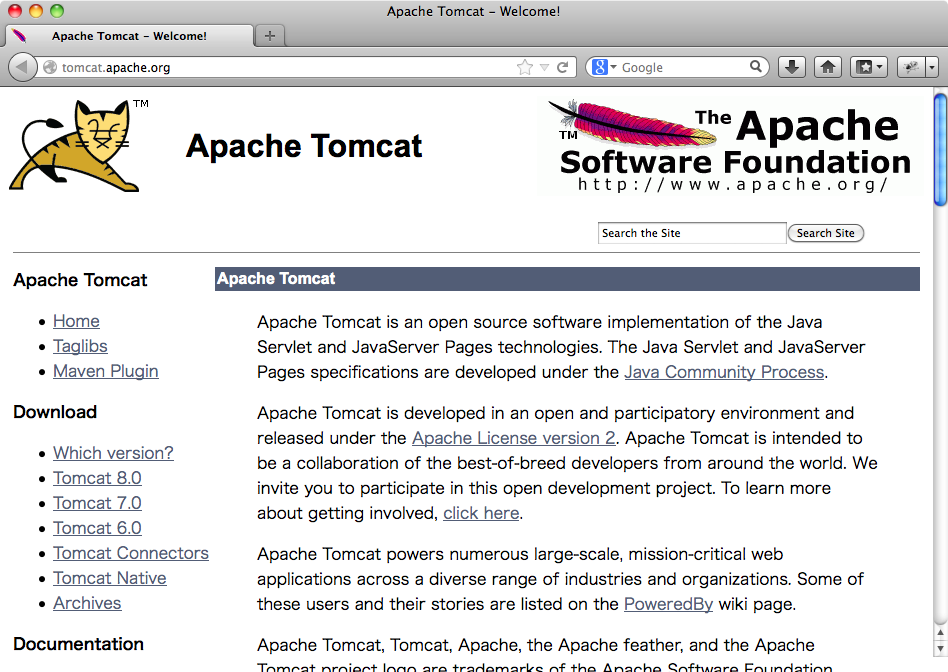Open the Downloads toolbar button

pos(791,67)
